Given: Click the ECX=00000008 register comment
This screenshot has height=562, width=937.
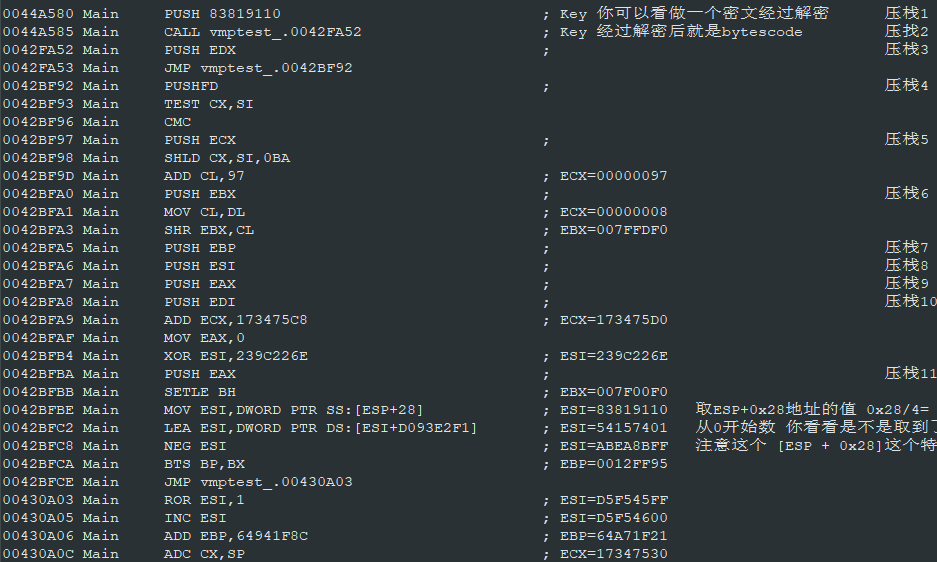Looking at the screenshot, I should (614, 212).
